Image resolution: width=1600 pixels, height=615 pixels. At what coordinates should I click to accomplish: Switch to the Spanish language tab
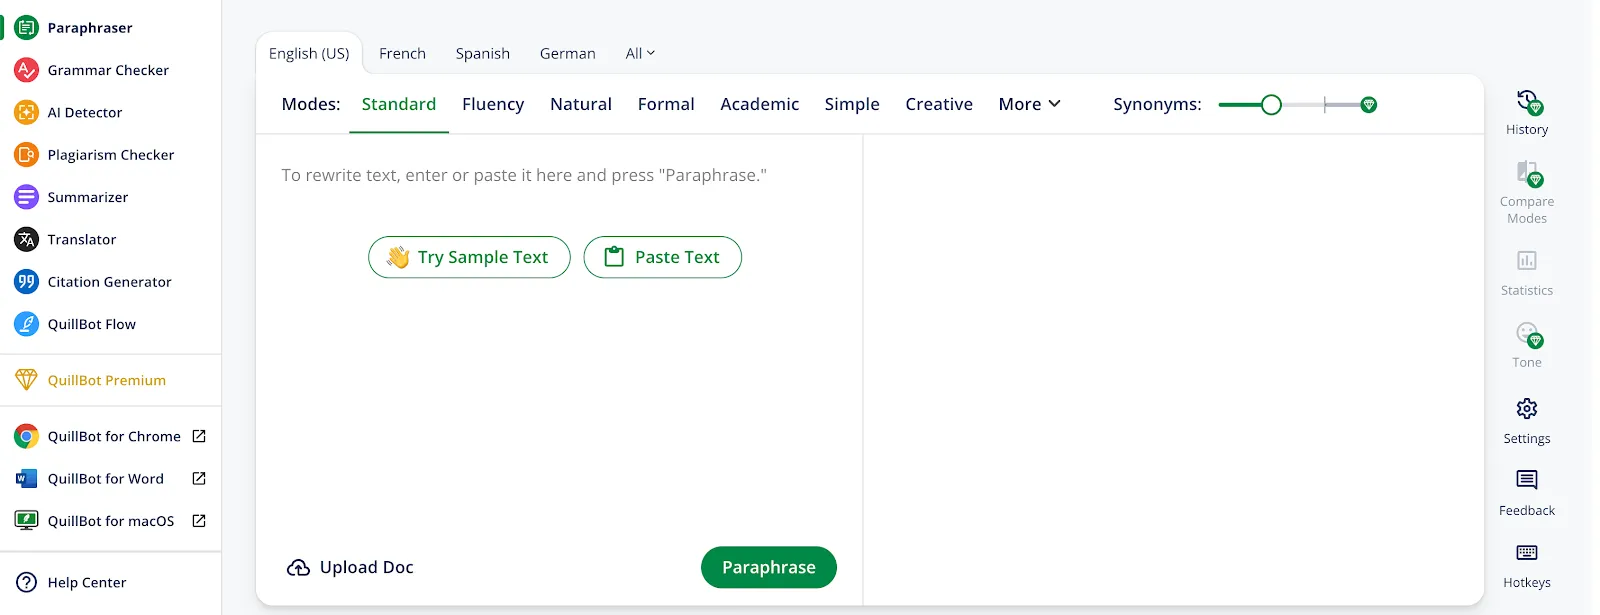483,54
